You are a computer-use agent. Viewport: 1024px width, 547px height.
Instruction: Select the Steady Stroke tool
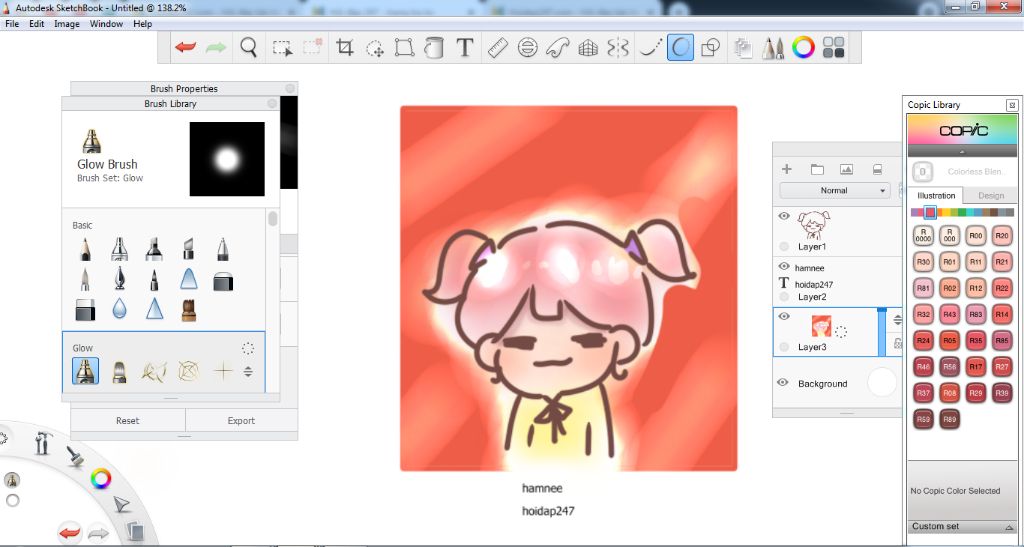[x=650, y=47]
